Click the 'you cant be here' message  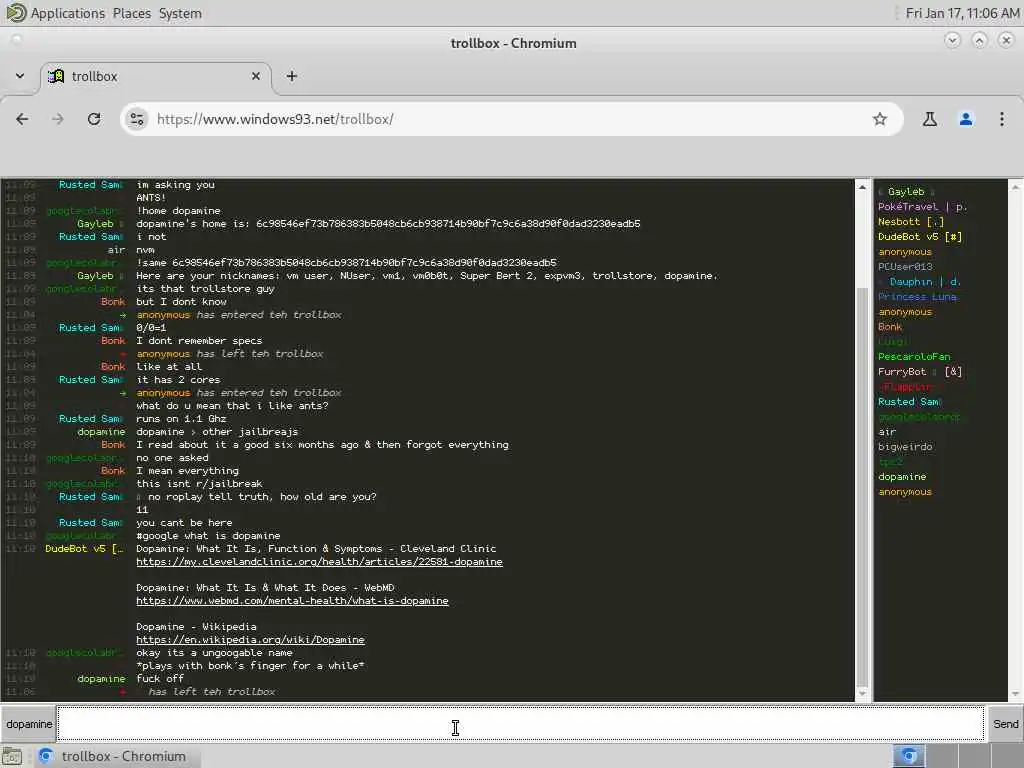tap(184, 522)
